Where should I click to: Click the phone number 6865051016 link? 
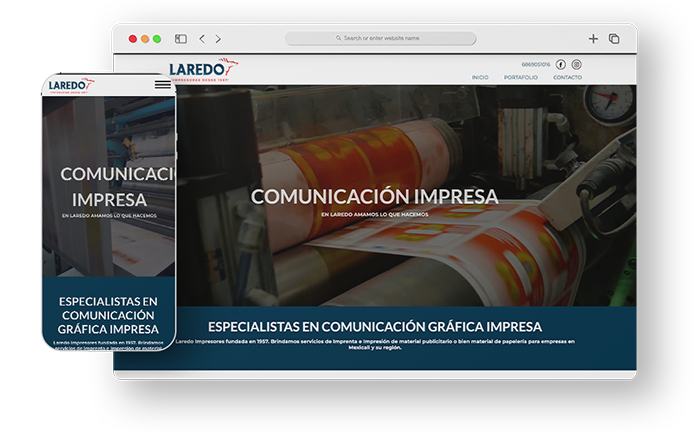(x=535, y=64)
